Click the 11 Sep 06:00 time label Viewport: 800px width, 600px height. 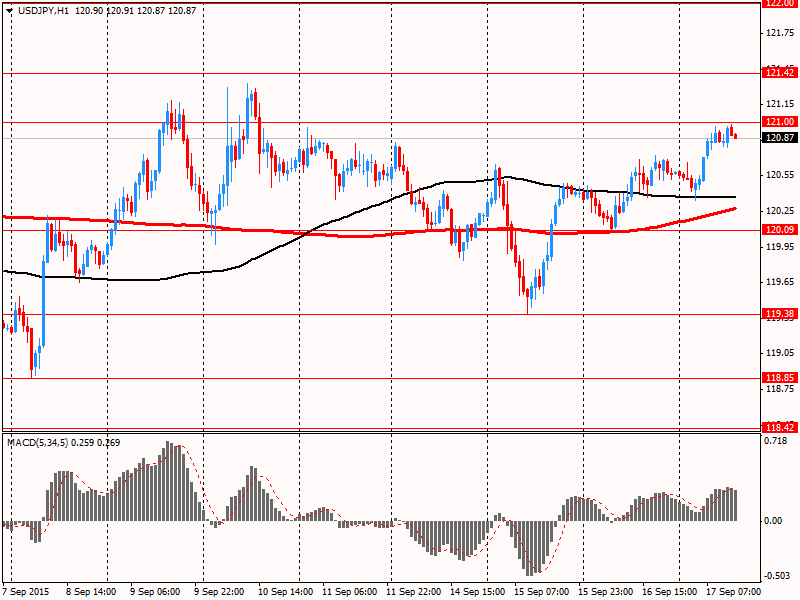pyautogui.click(x=349, y=592)
